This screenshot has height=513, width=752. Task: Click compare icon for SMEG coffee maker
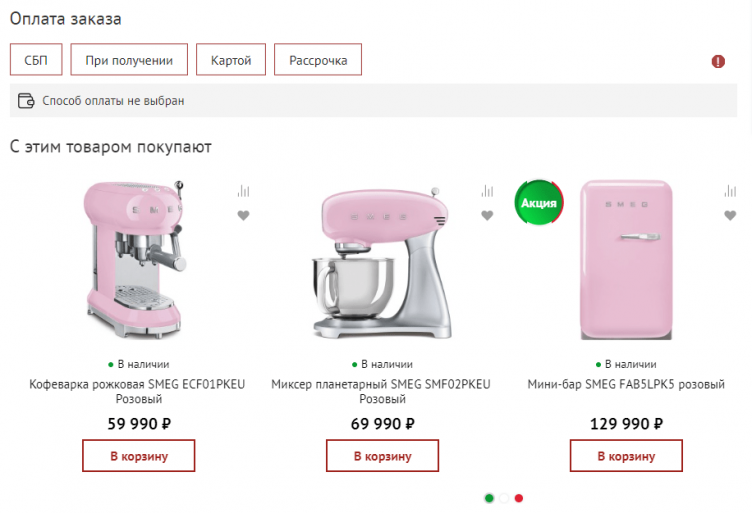tap(243, 191)
